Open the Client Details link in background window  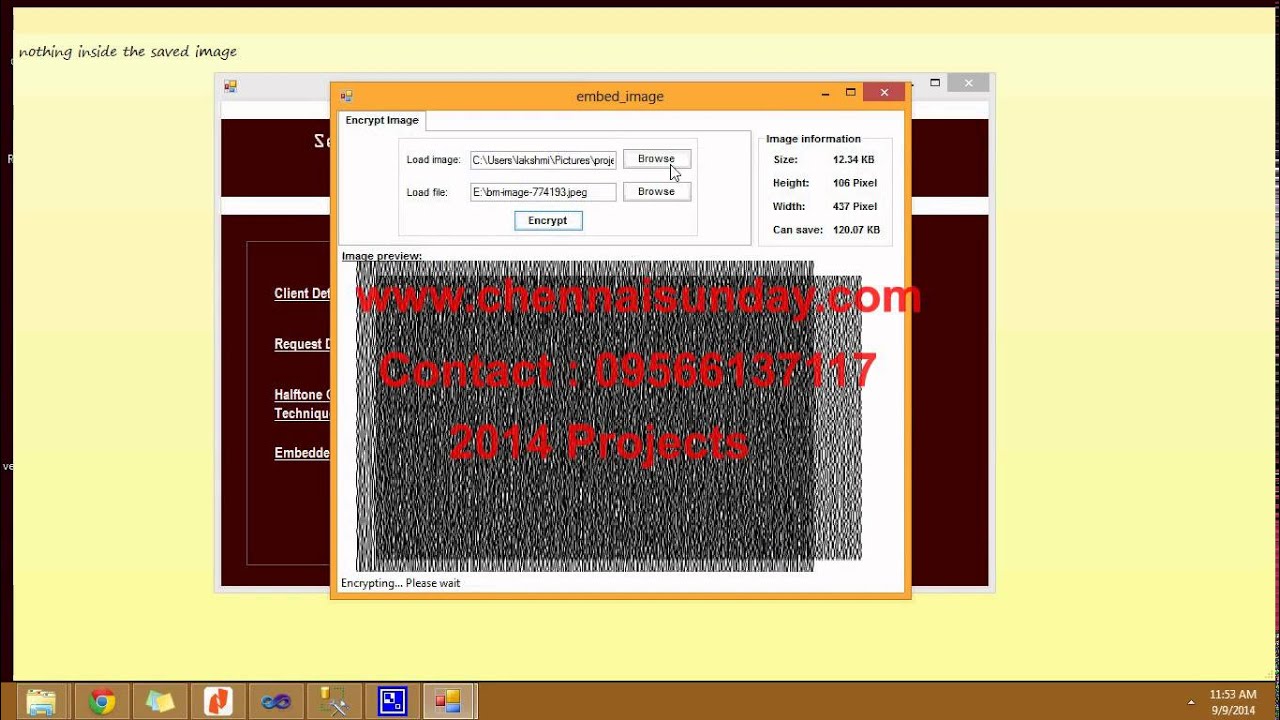coord(302,294)
